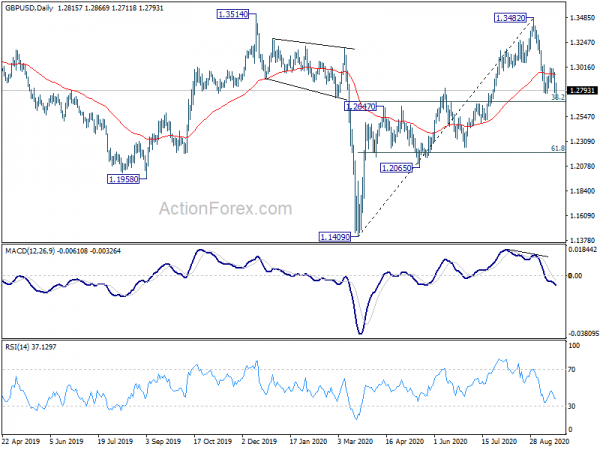Click the 61.8 Fibonacci level label
This screenshot has width=600, height=450.
coord(558,148)
